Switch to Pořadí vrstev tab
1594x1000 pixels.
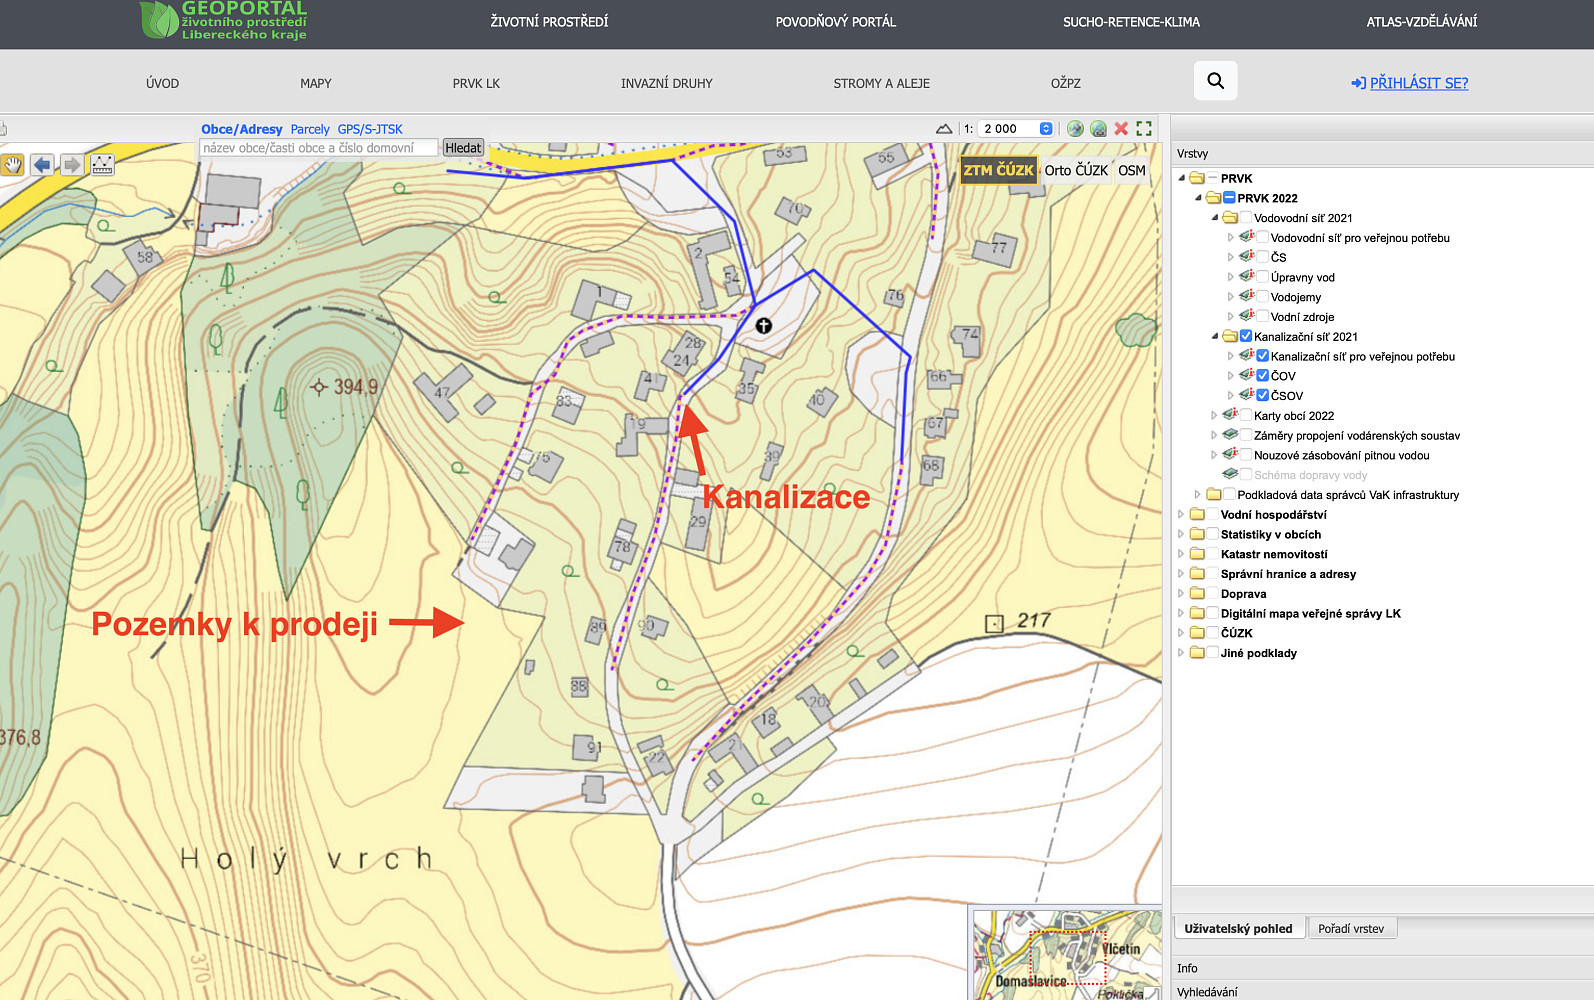(1351, 929)
